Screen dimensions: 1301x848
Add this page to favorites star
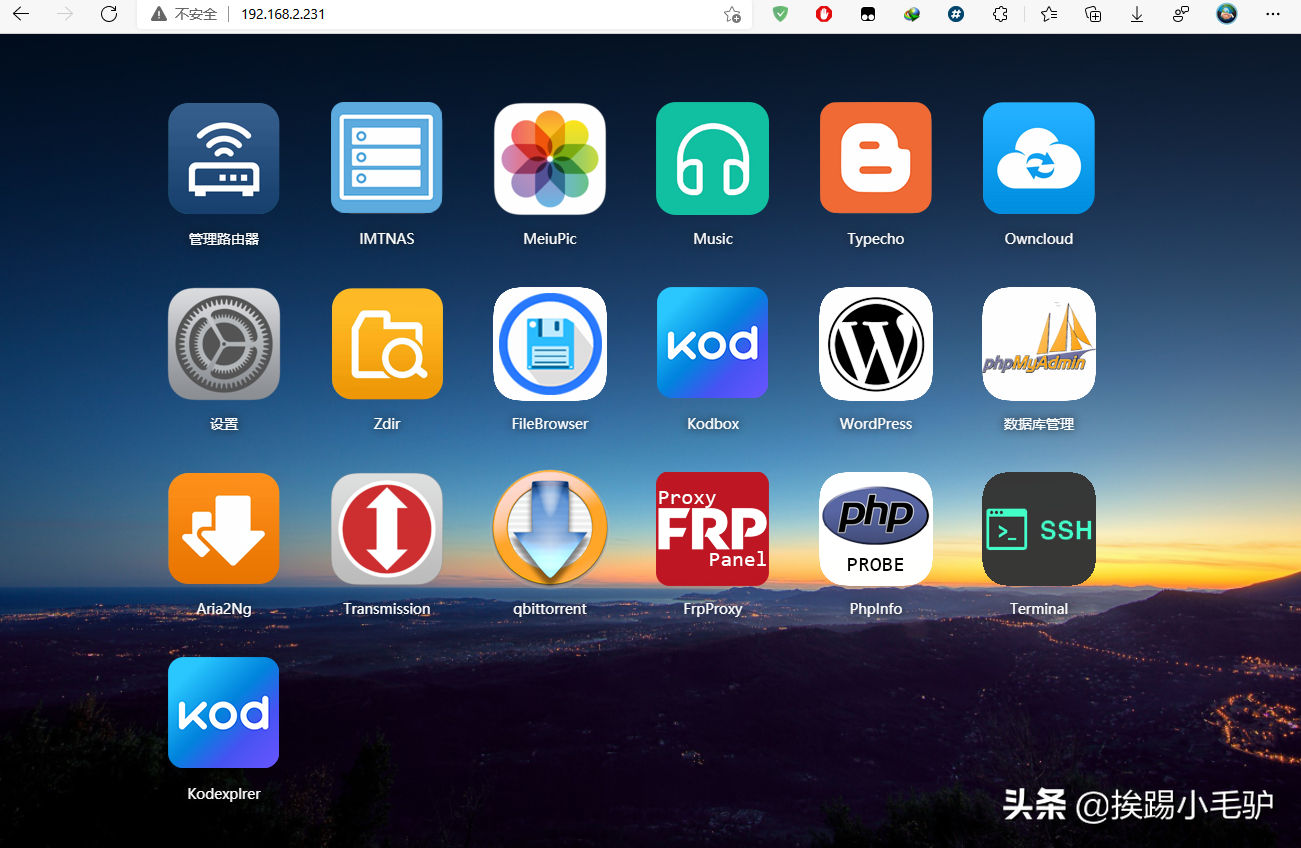click(733, 15)
